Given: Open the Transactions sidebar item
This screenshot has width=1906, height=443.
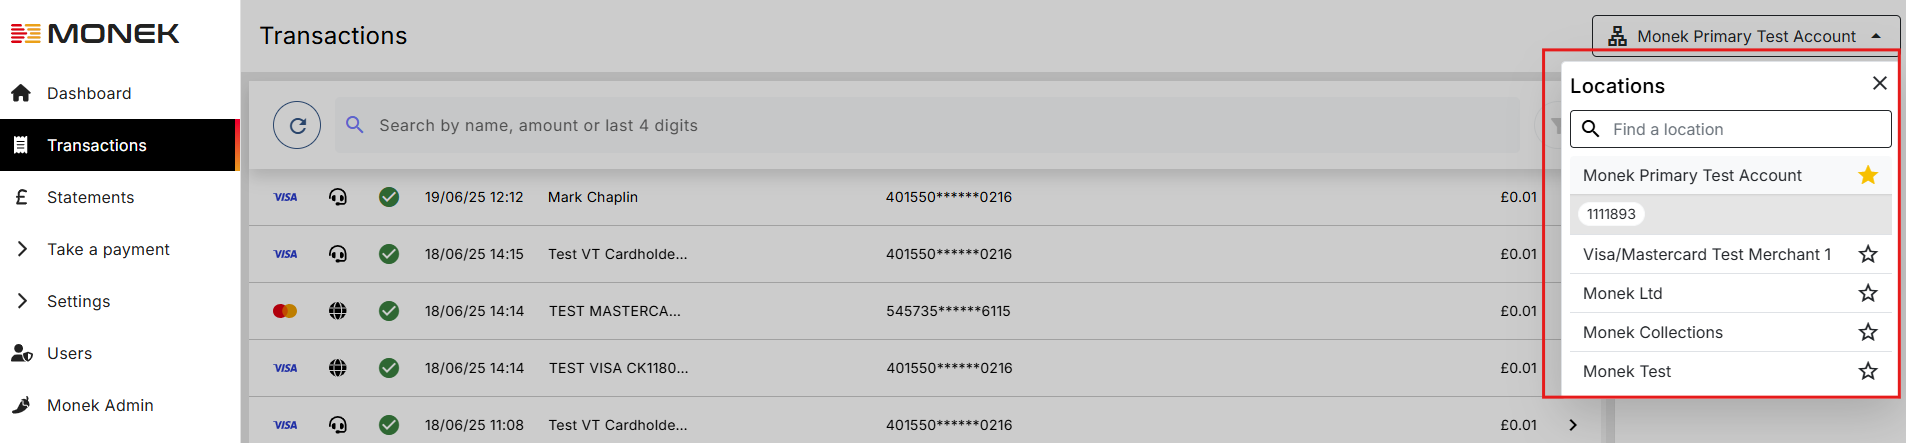Looking at the screenshot, I should click(119, 145).
